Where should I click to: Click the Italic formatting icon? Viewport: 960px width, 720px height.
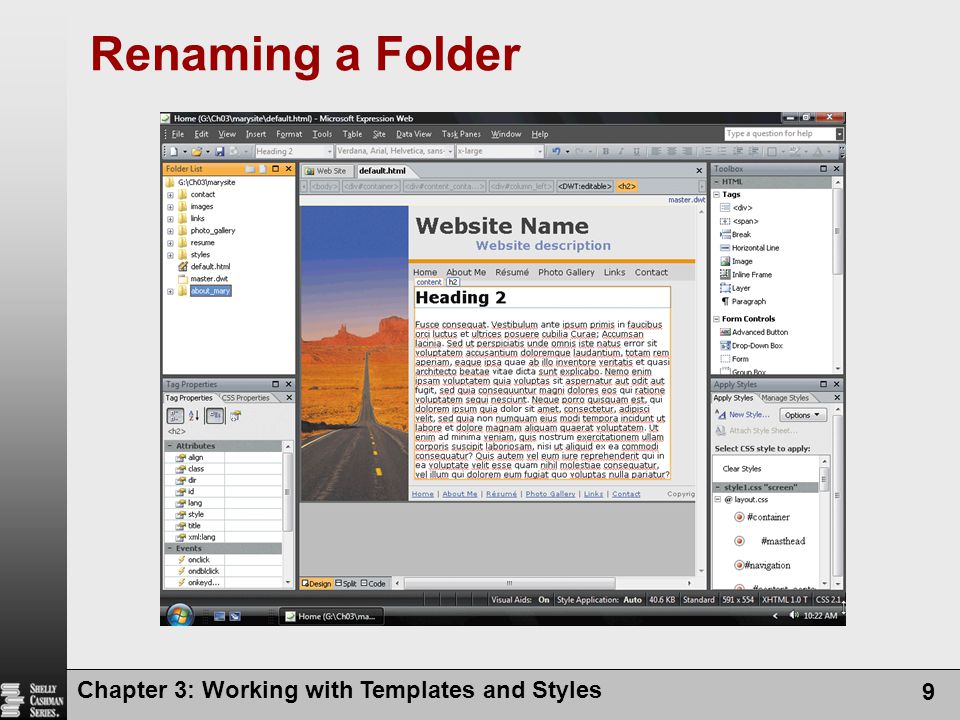pyautogui.click(x=621, y=151)
